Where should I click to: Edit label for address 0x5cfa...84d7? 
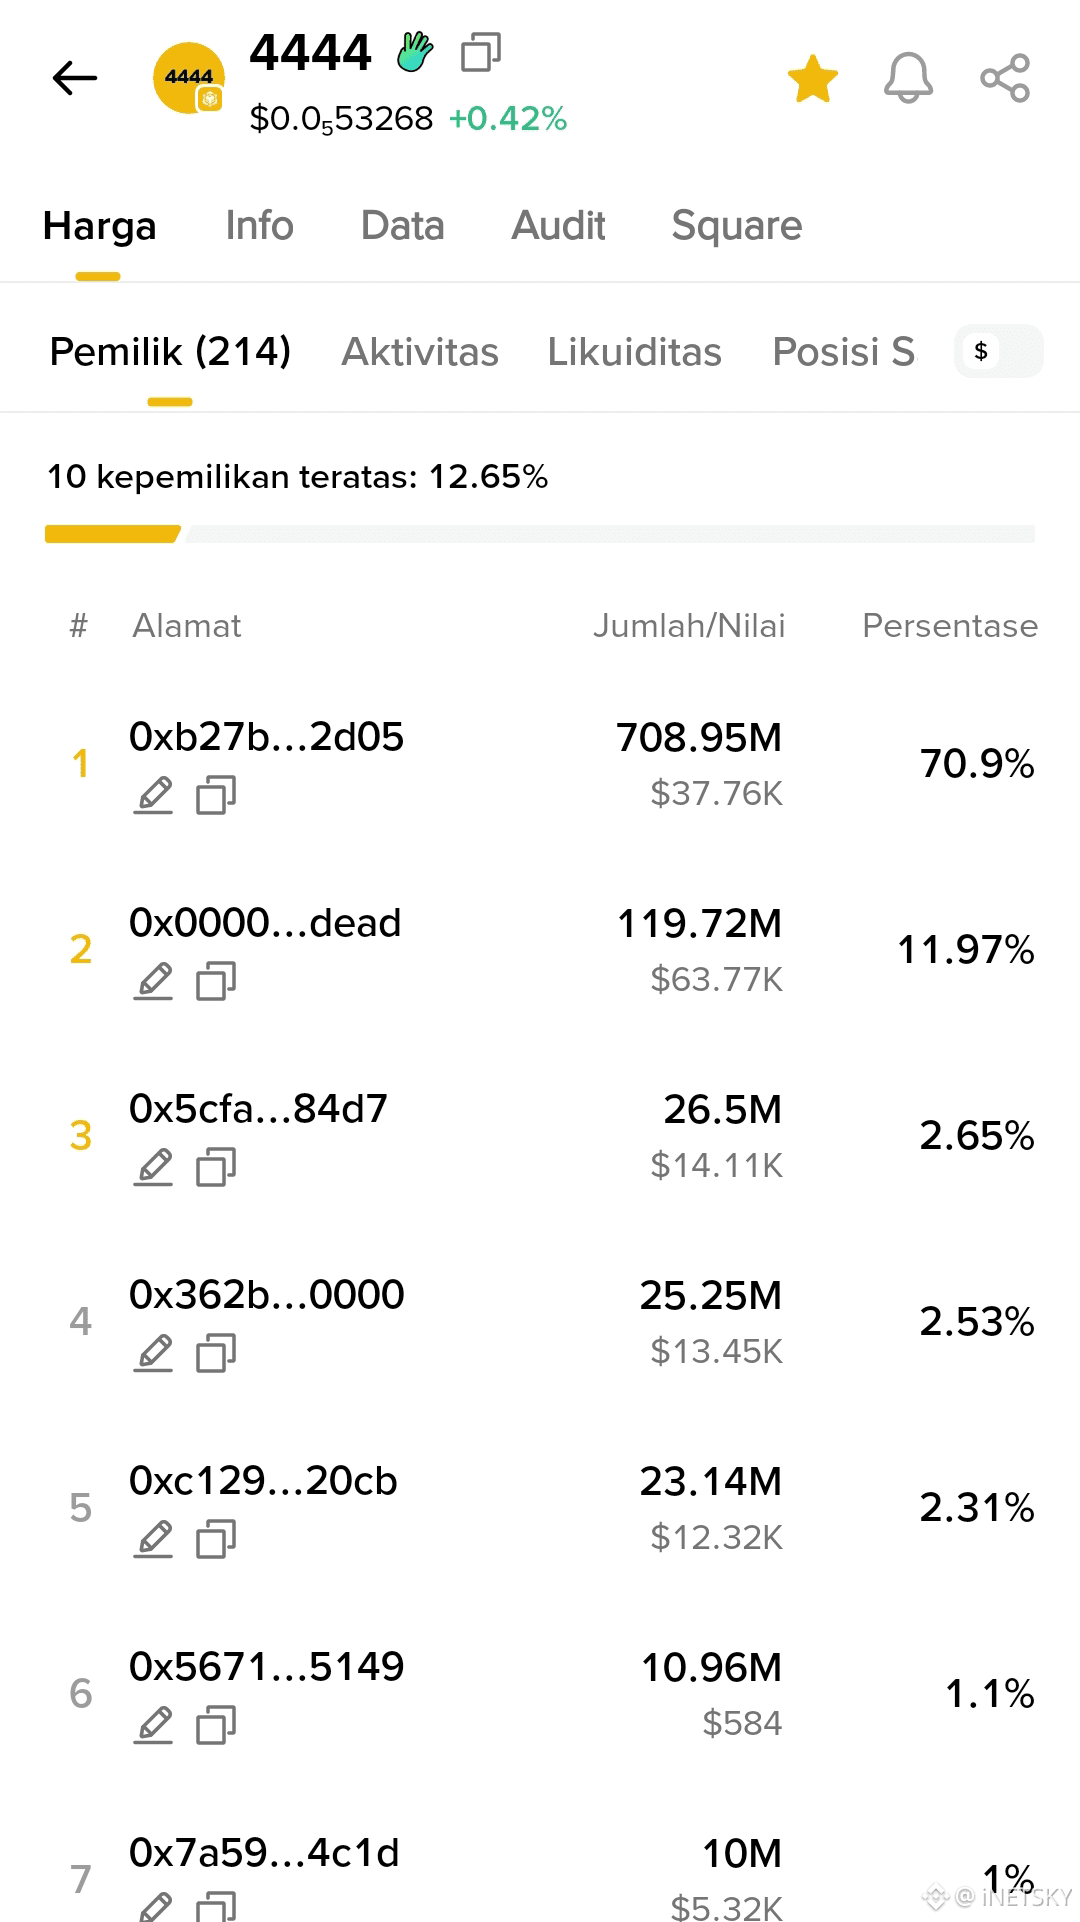pyautogui.click(x=153, y=1167)
